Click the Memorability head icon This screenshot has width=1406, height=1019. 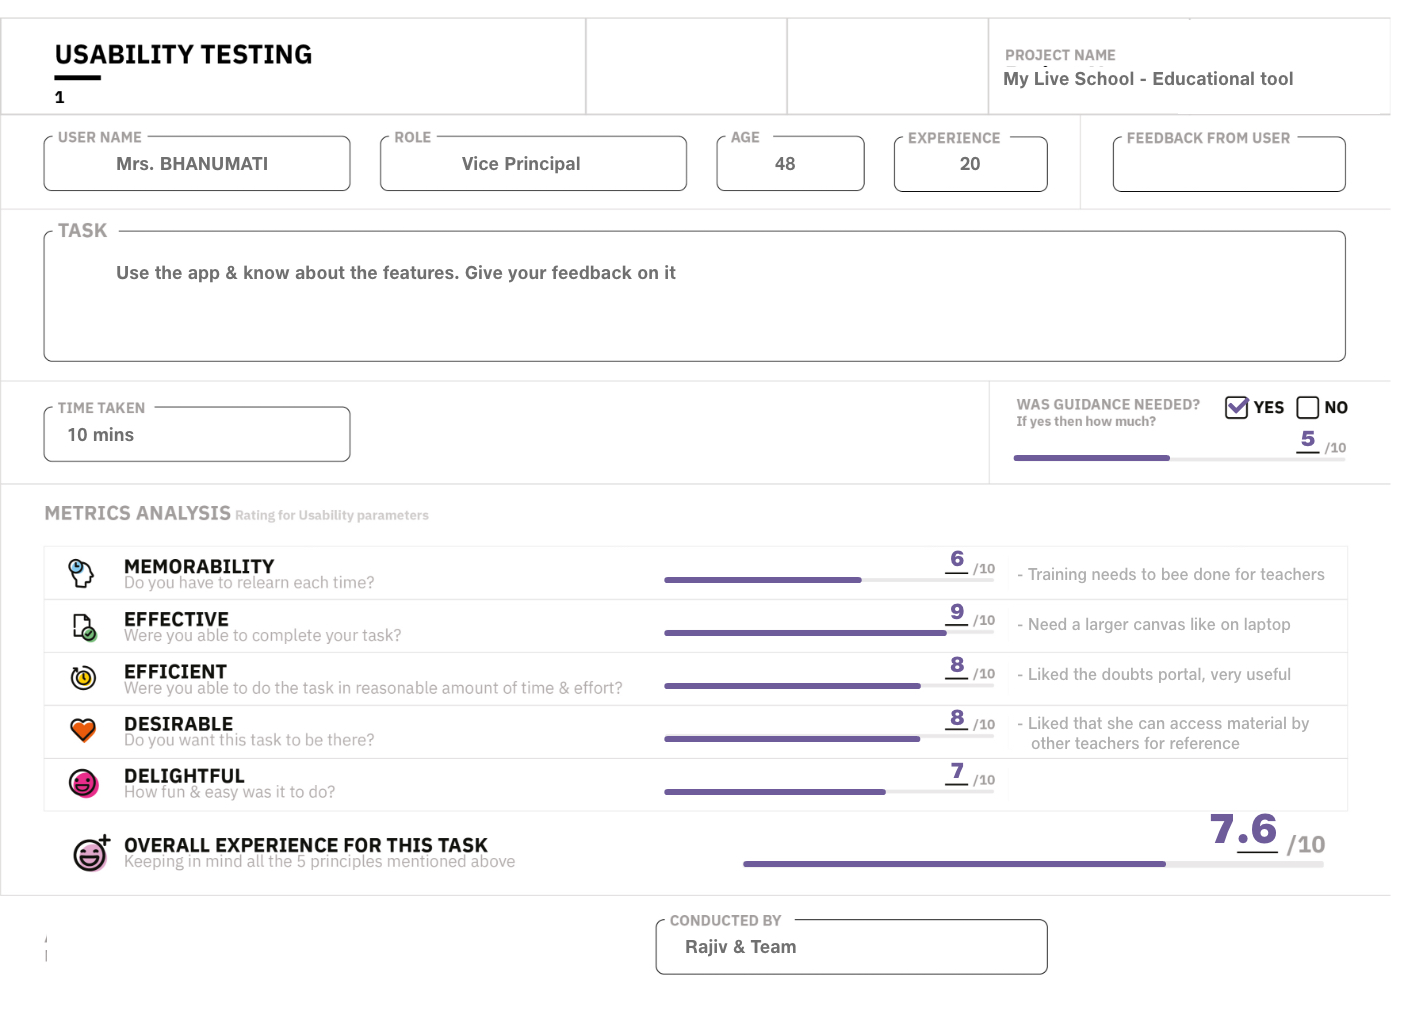coord(81,573)
